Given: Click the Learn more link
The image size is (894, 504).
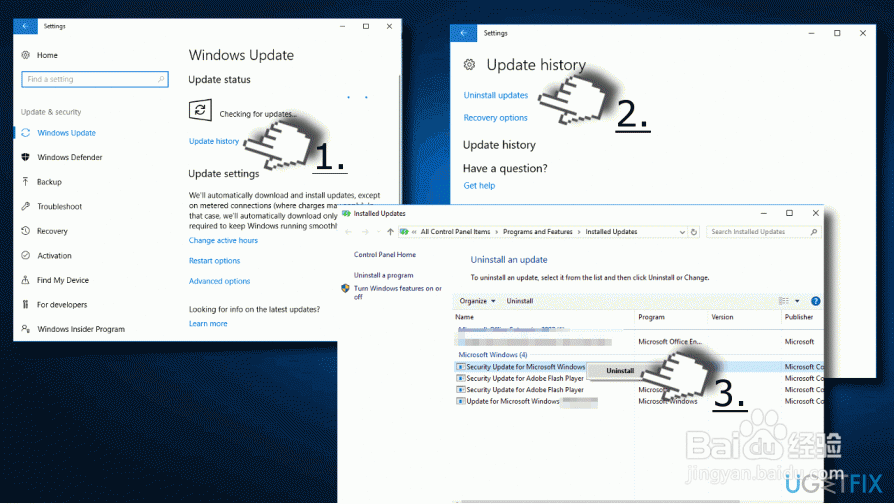Looking at the screenshot, I should tap(208, 324).
